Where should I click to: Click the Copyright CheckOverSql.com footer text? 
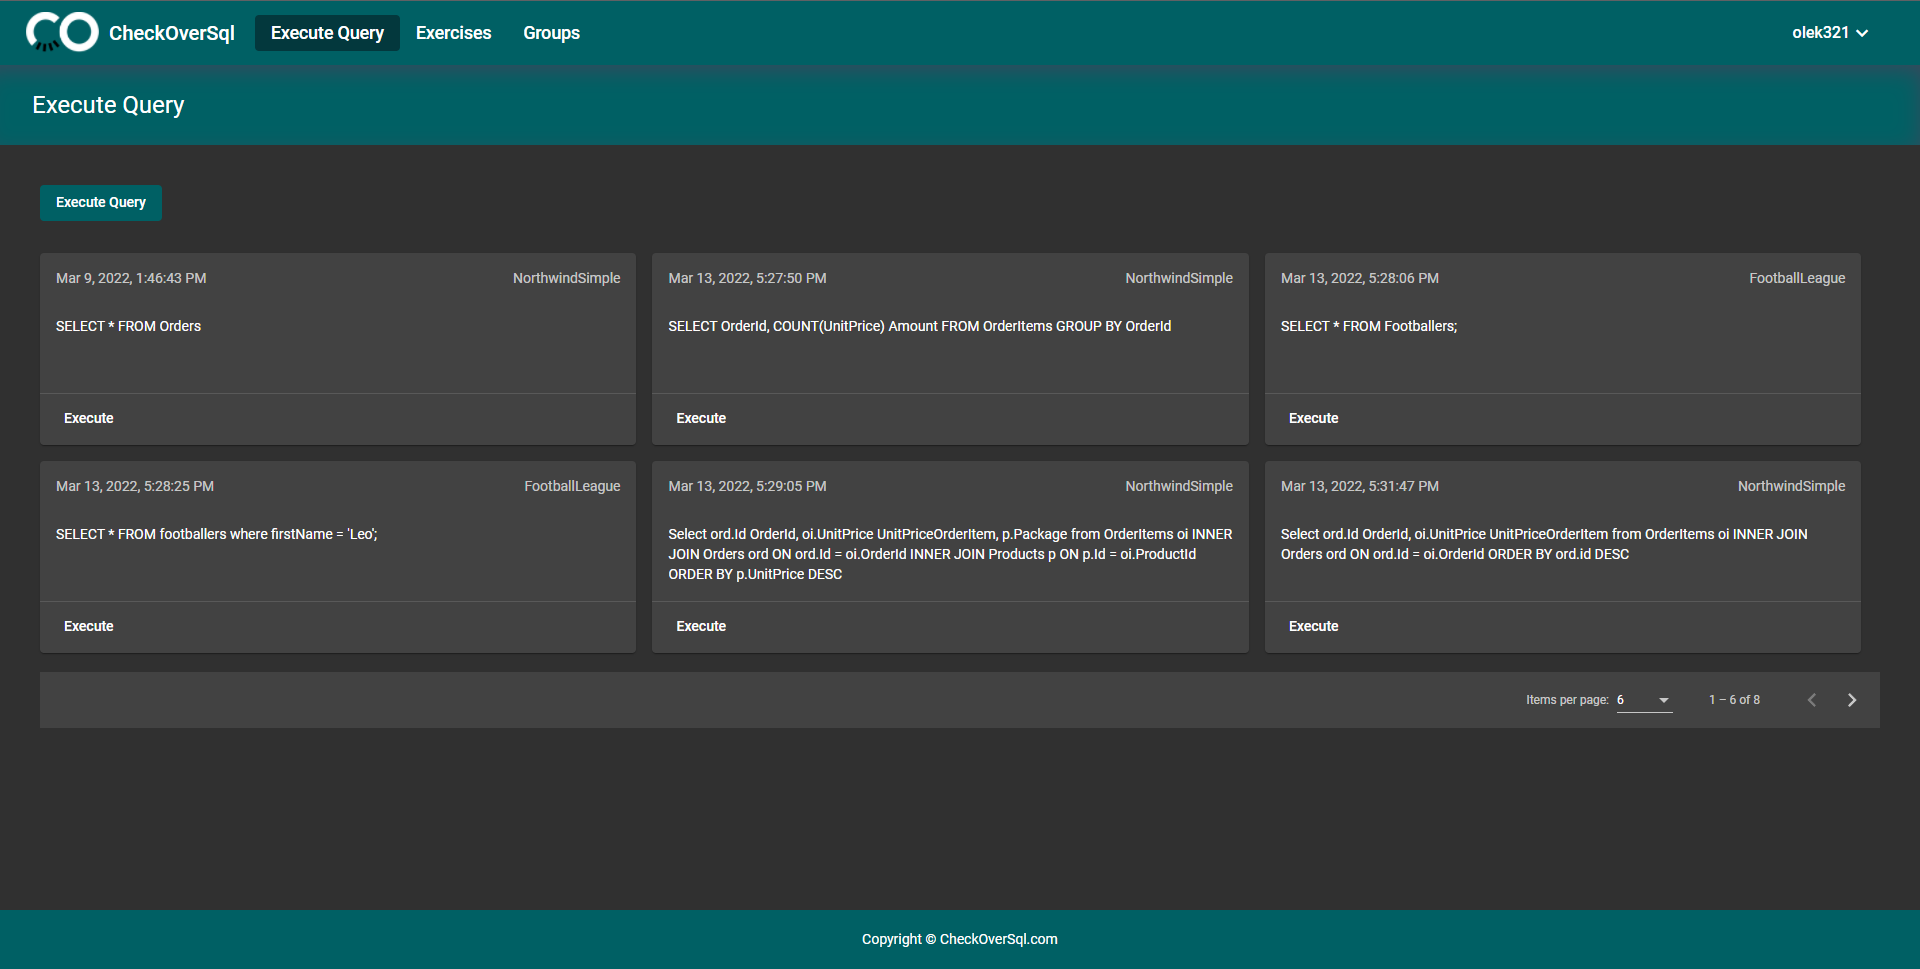[959, 939]
